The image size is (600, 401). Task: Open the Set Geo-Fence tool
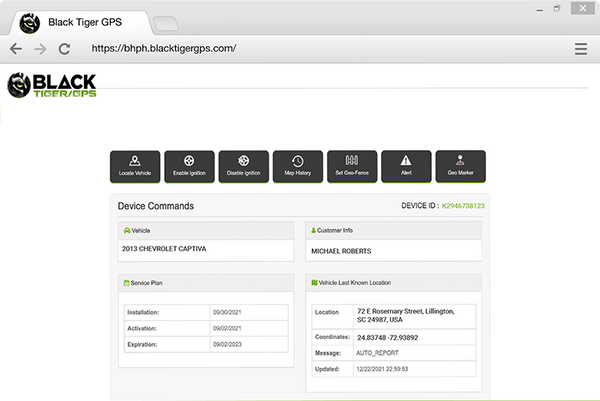pyautogui.click(x=352, y=166)
